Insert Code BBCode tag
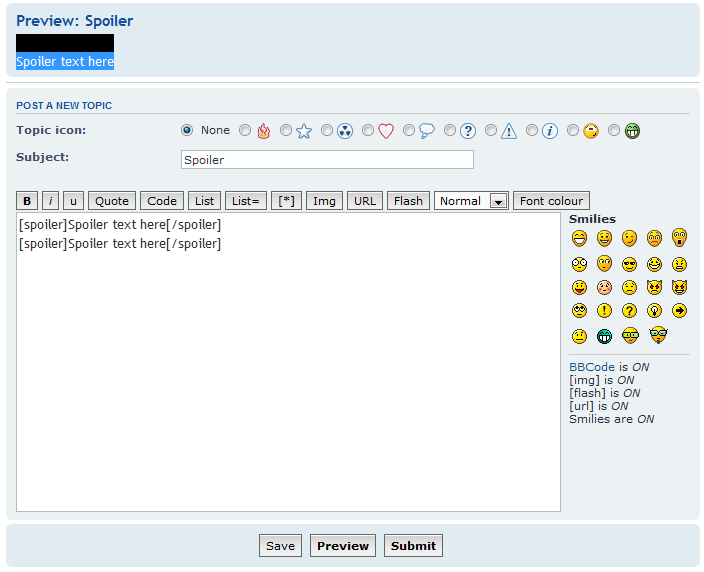This screenshot has width=704, height=572. [x=162, y=201]
